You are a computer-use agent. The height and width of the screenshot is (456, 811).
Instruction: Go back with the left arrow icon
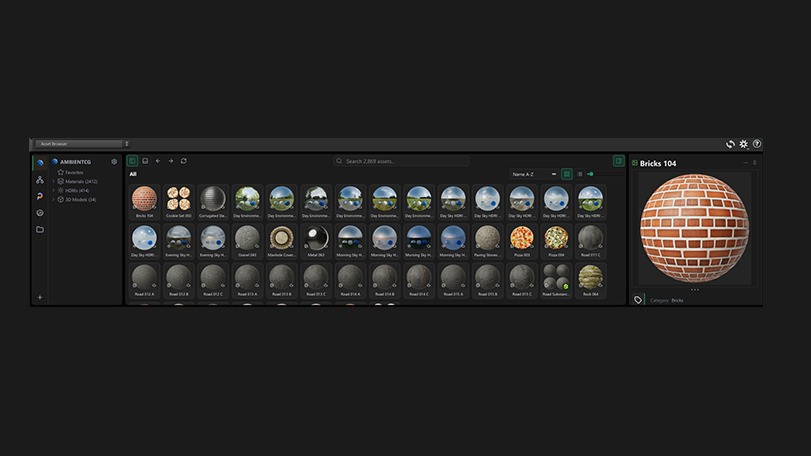158,161
